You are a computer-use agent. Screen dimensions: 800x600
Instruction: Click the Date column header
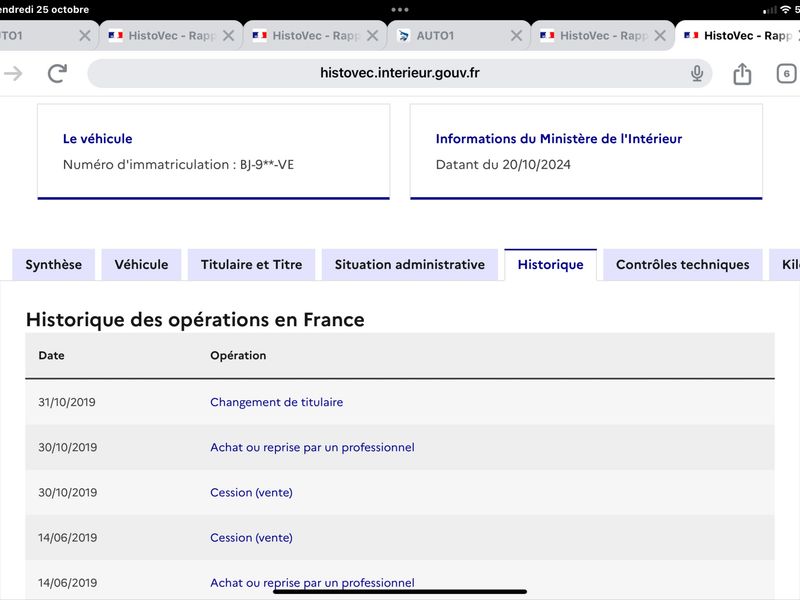[52, 356]
